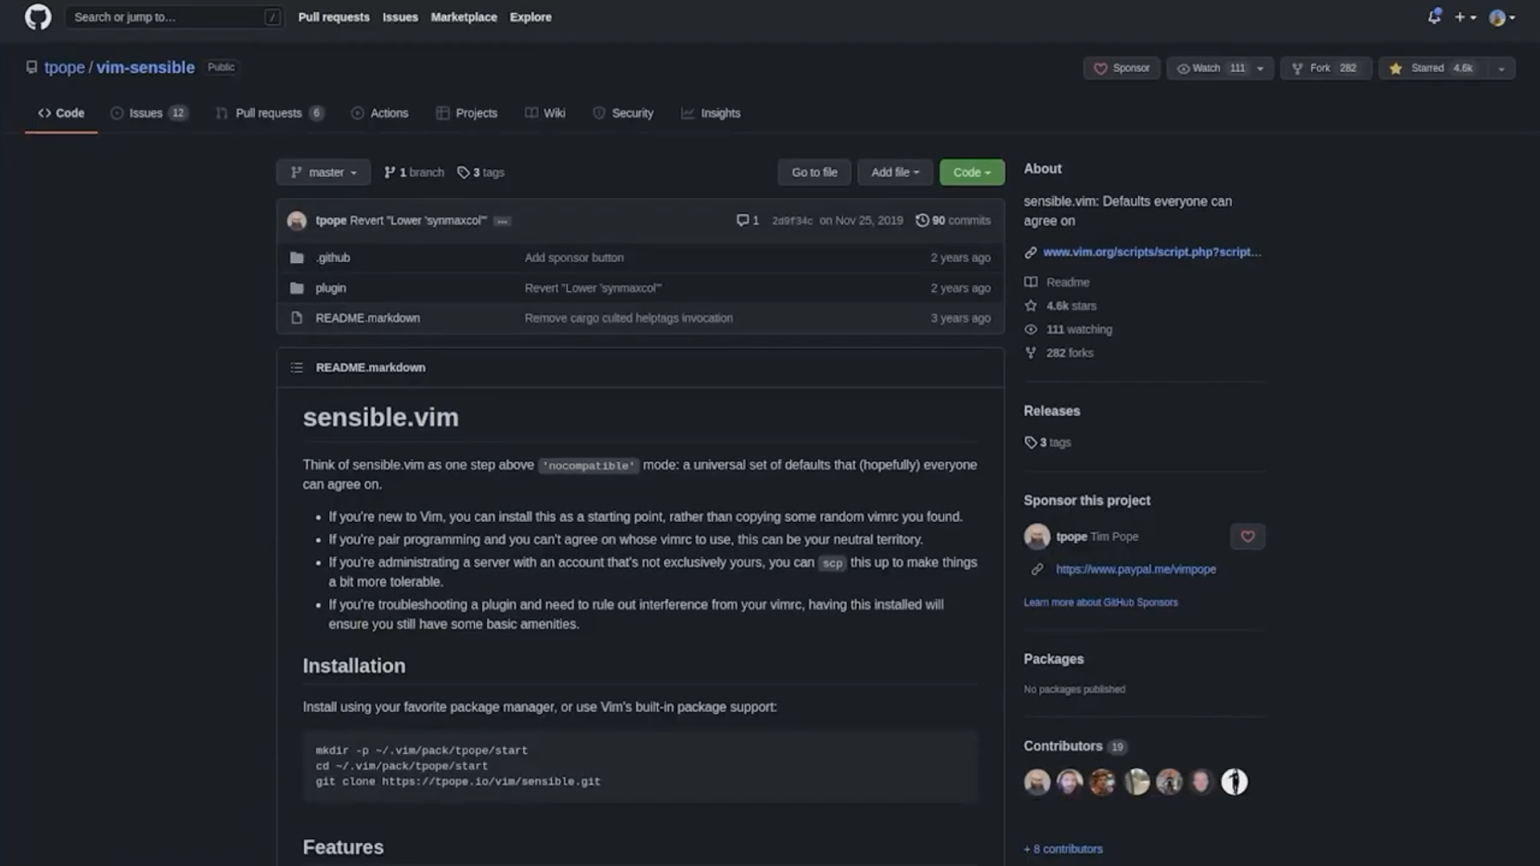This screenshot has width=1540, height=866.
Task: Focus the Search or jump to field
Action: pos(173,17)
